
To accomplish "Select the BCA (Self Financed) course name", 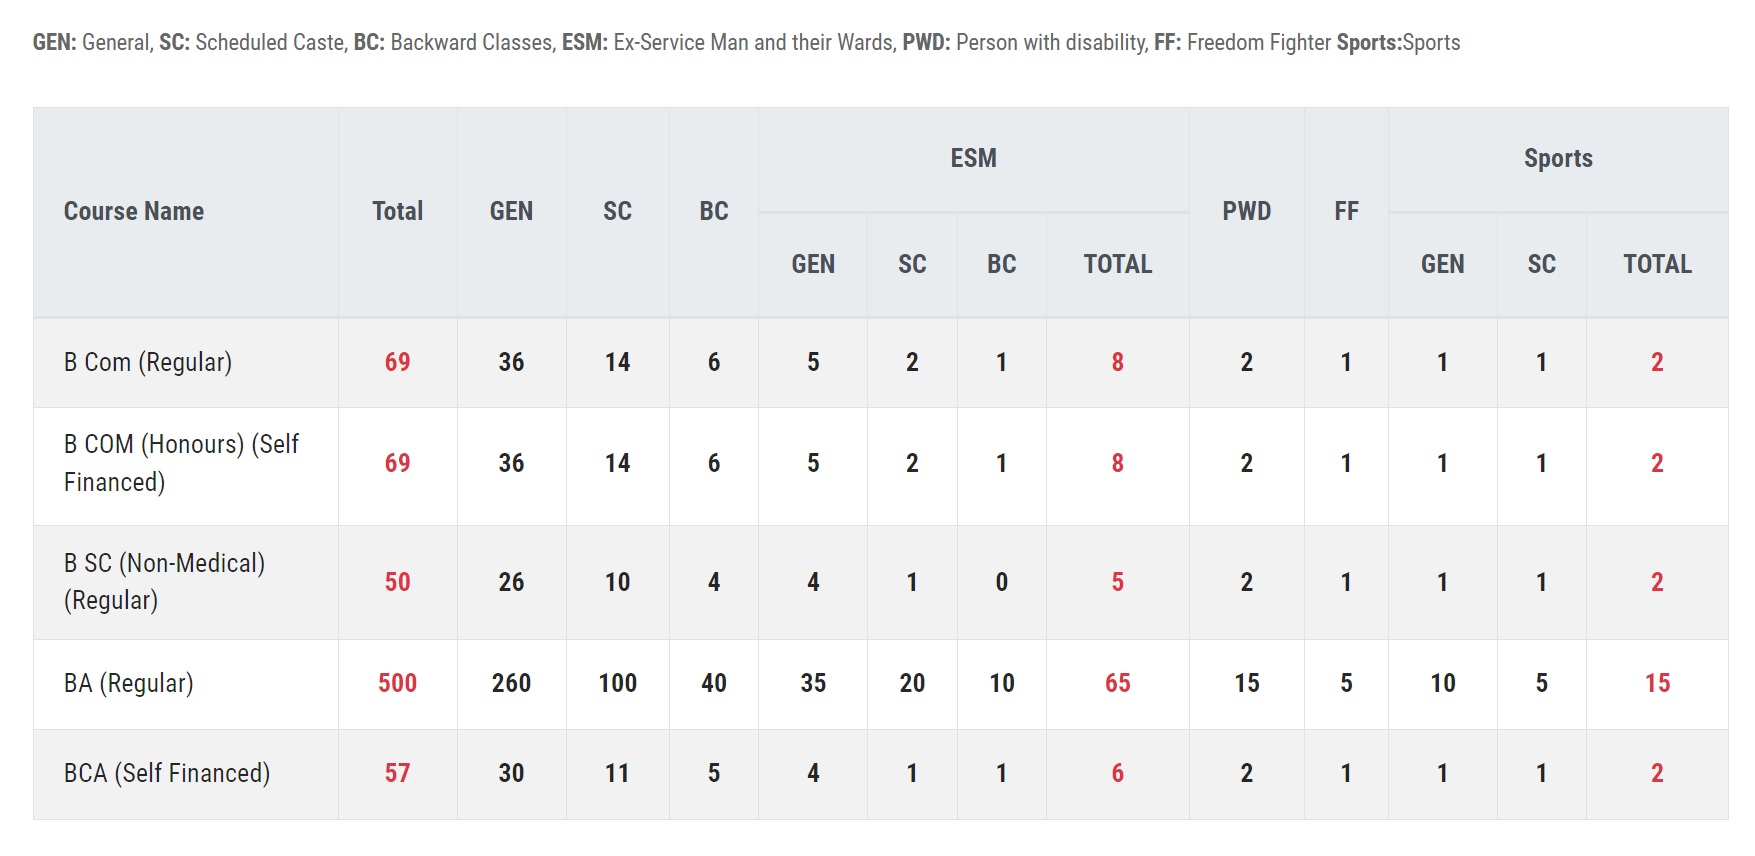I will point(167,773).
